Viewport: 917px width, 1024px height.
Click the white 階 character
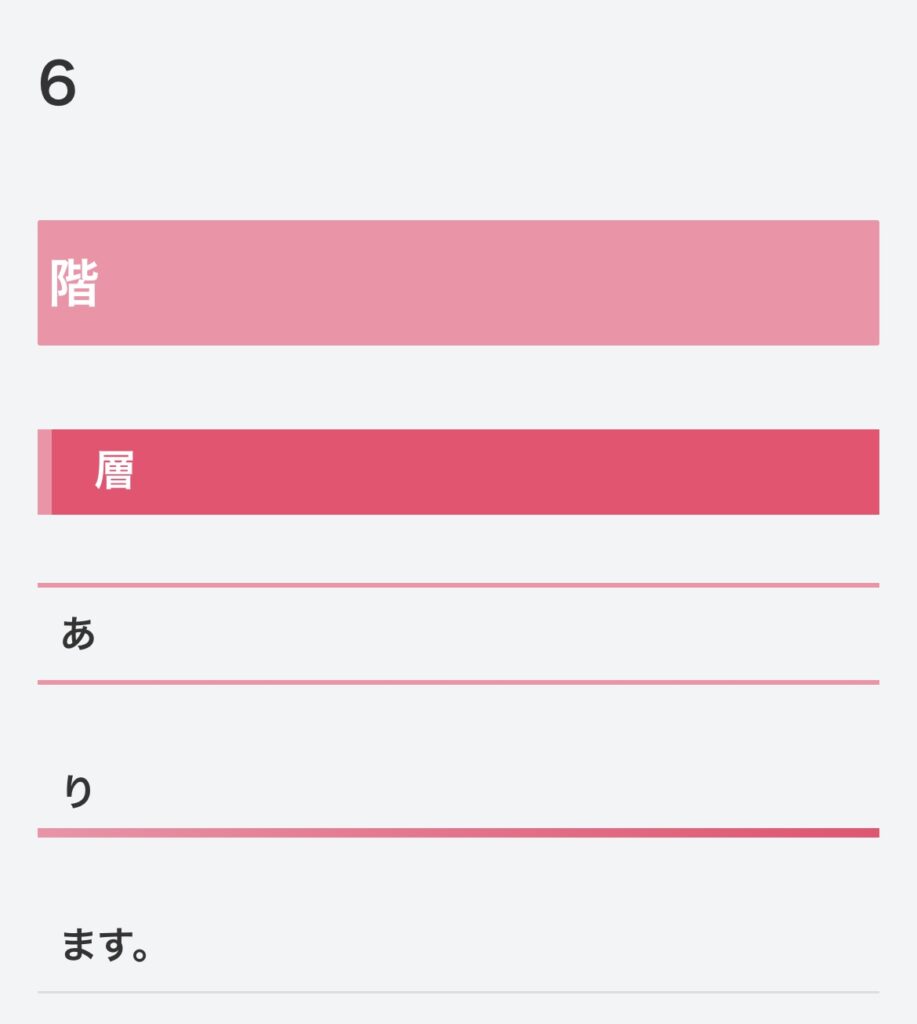click(74, 284)
